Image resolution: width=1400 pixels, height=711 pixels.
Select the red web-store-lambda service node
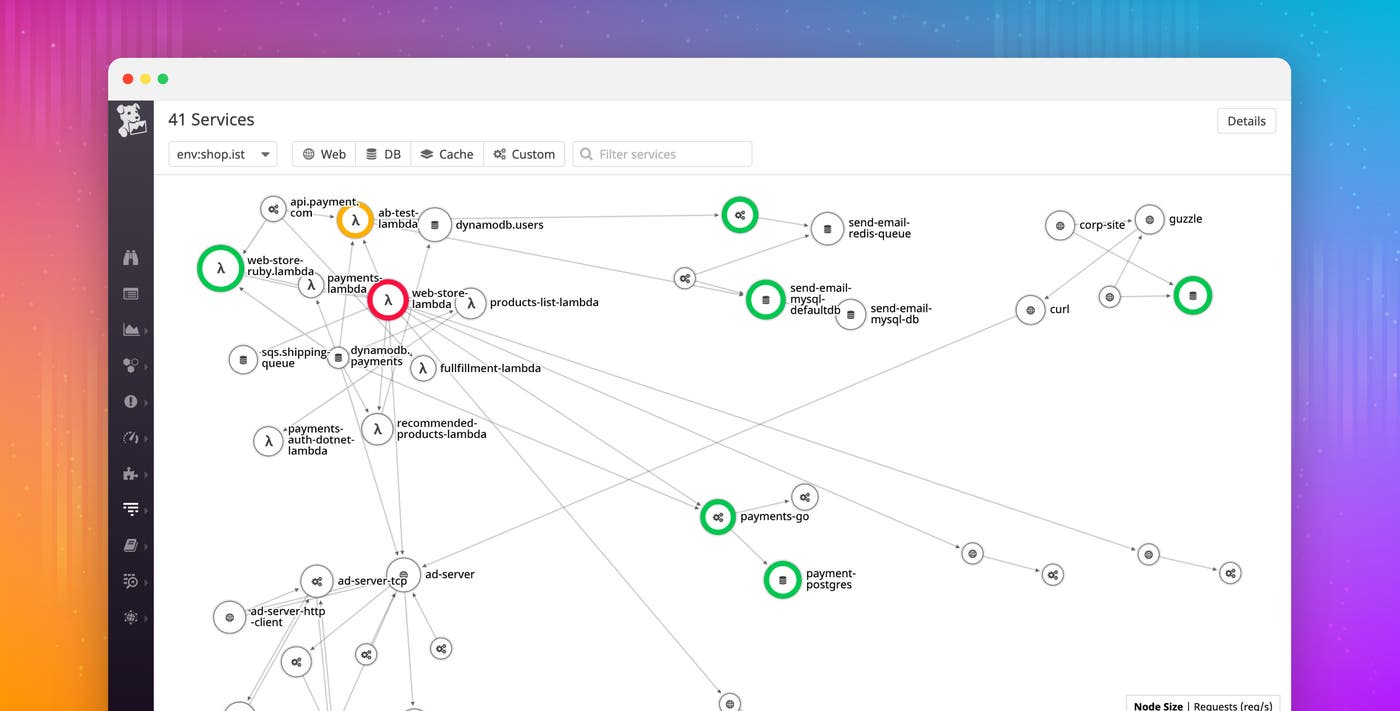388,300
